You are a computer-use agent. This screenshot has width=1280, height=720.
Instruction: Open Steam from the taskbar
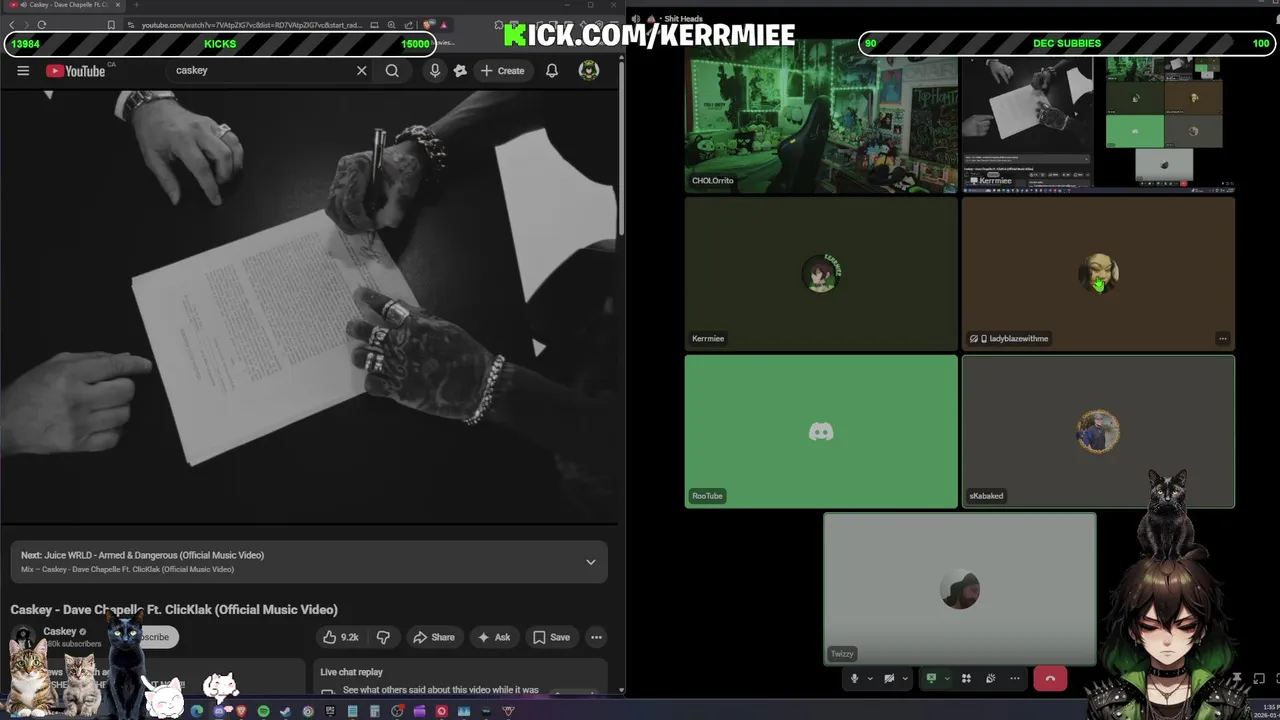pos(285,711)
